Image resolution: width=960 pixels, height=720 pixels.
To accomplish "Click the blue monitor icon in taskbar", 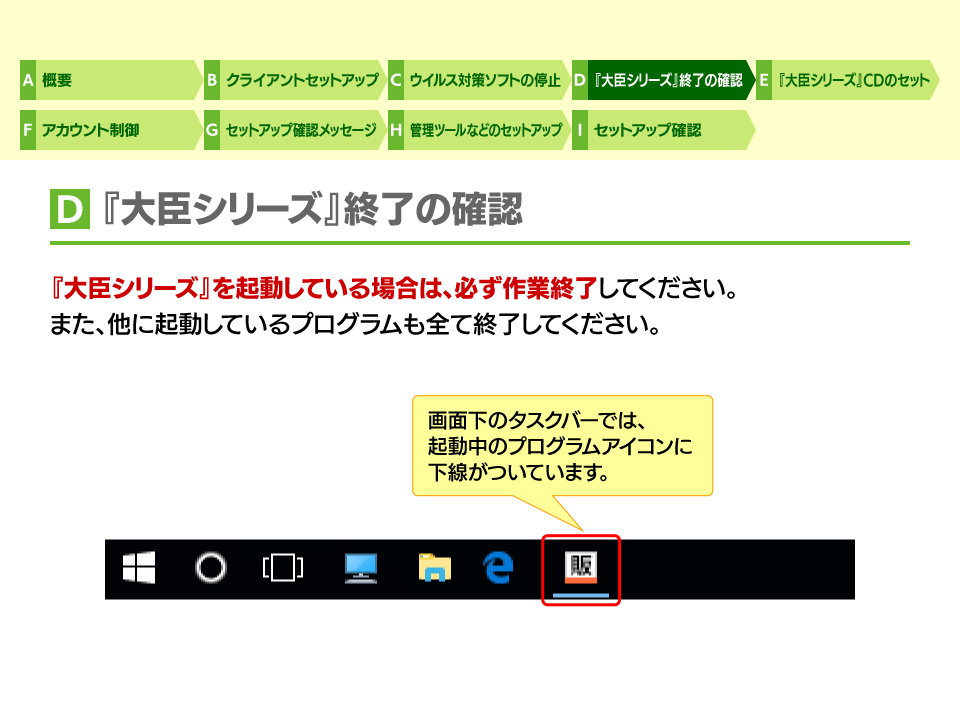I will [x=361, y=568].
